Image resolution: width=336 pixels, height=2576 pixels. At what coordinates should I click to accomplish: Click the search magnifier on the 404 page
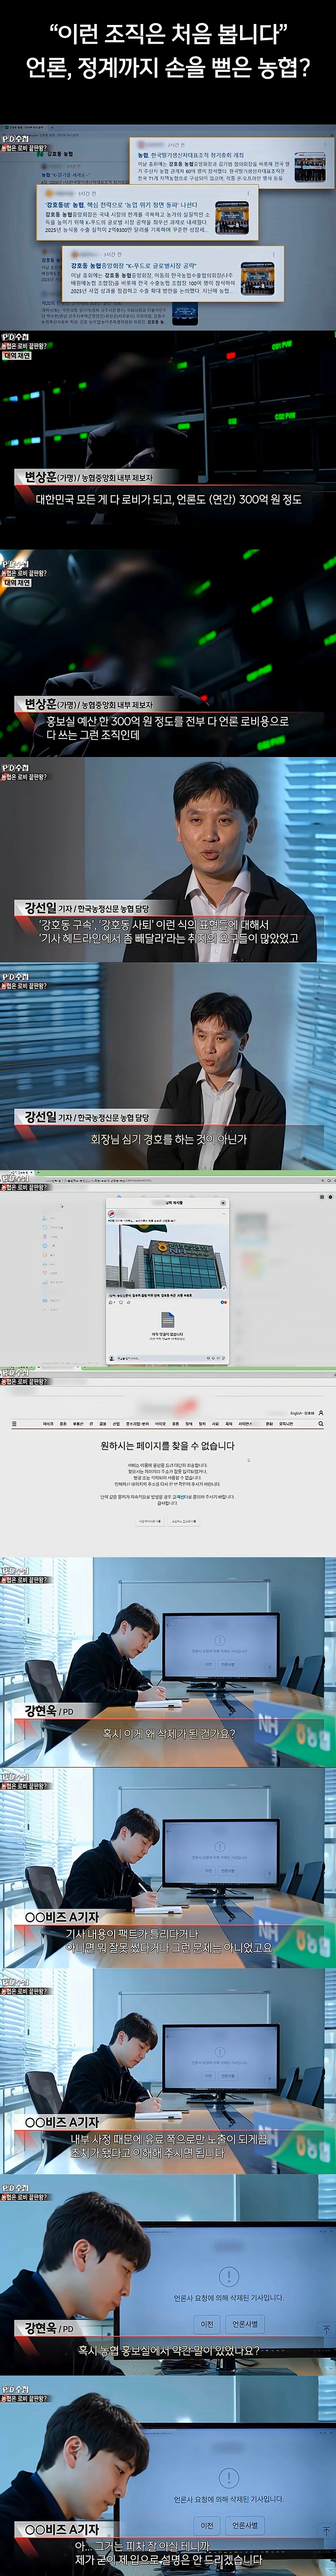(320, 1423)
